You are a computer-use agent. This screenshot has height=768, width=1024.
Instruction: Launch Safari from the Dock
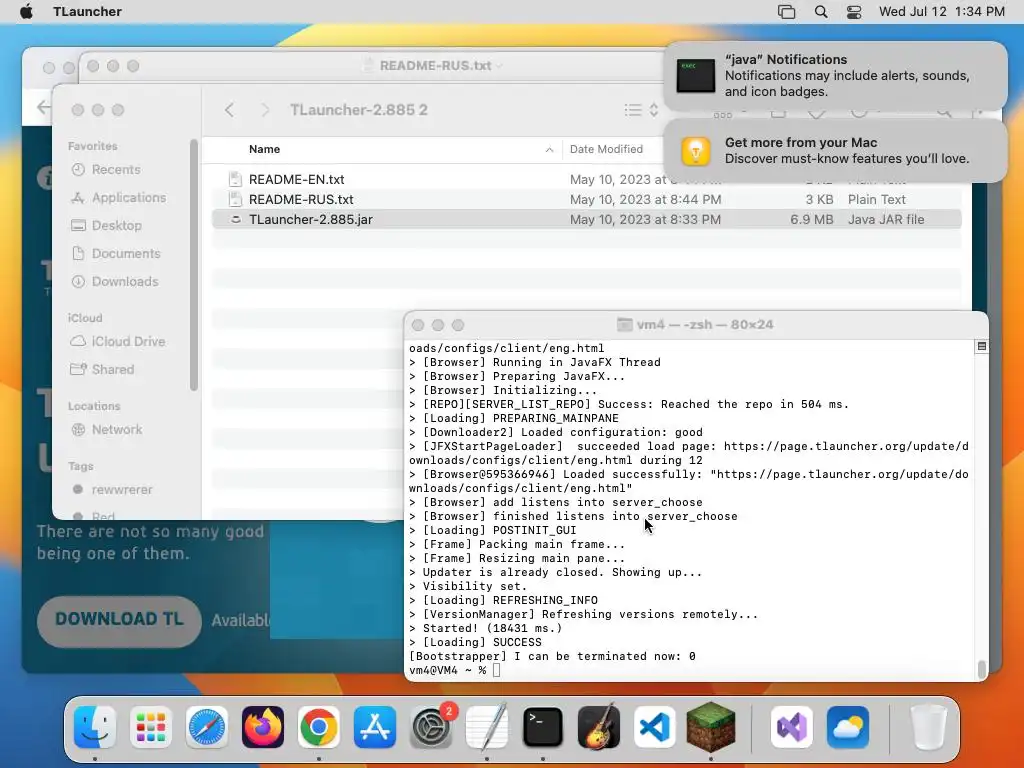pyautogui.click(x=207, y=727)
